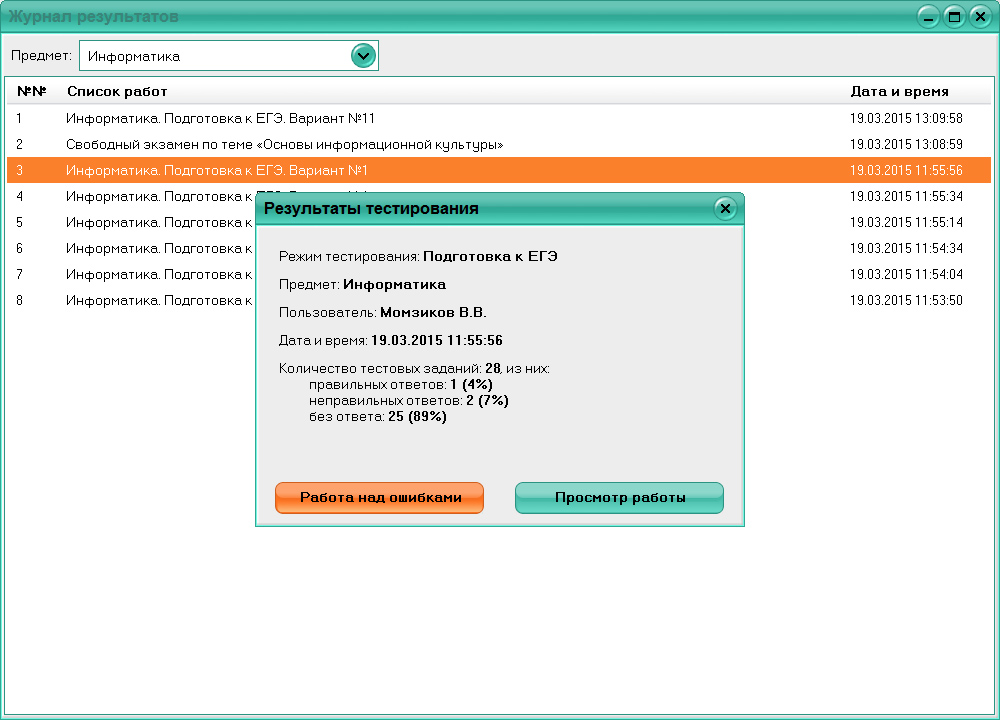Select the Основы информационной культуры exam entry

tap(284, 144)
